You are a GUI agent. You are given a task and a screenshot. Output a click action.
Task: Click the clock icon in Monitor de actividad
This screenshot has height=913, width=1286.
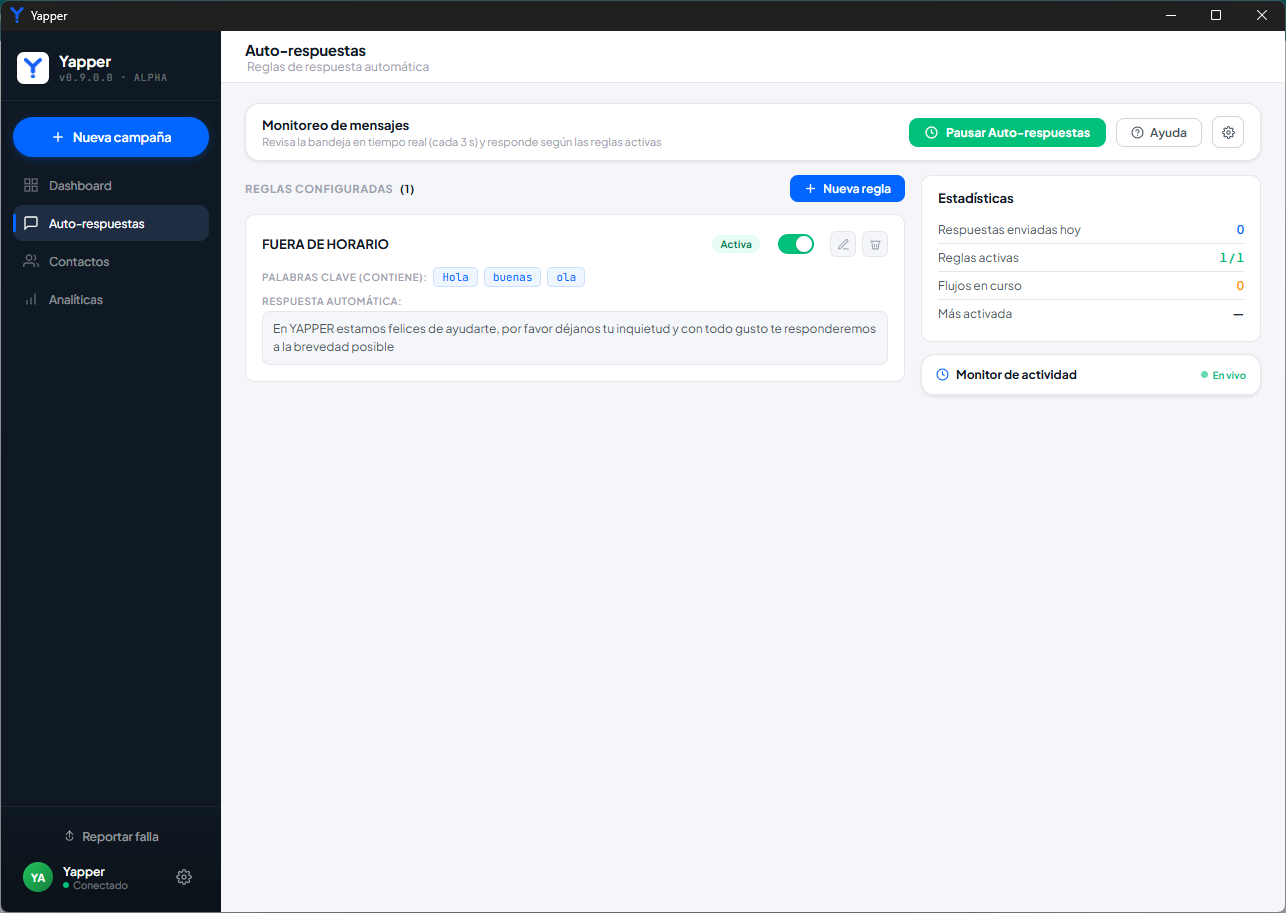(x=942, y=375)
